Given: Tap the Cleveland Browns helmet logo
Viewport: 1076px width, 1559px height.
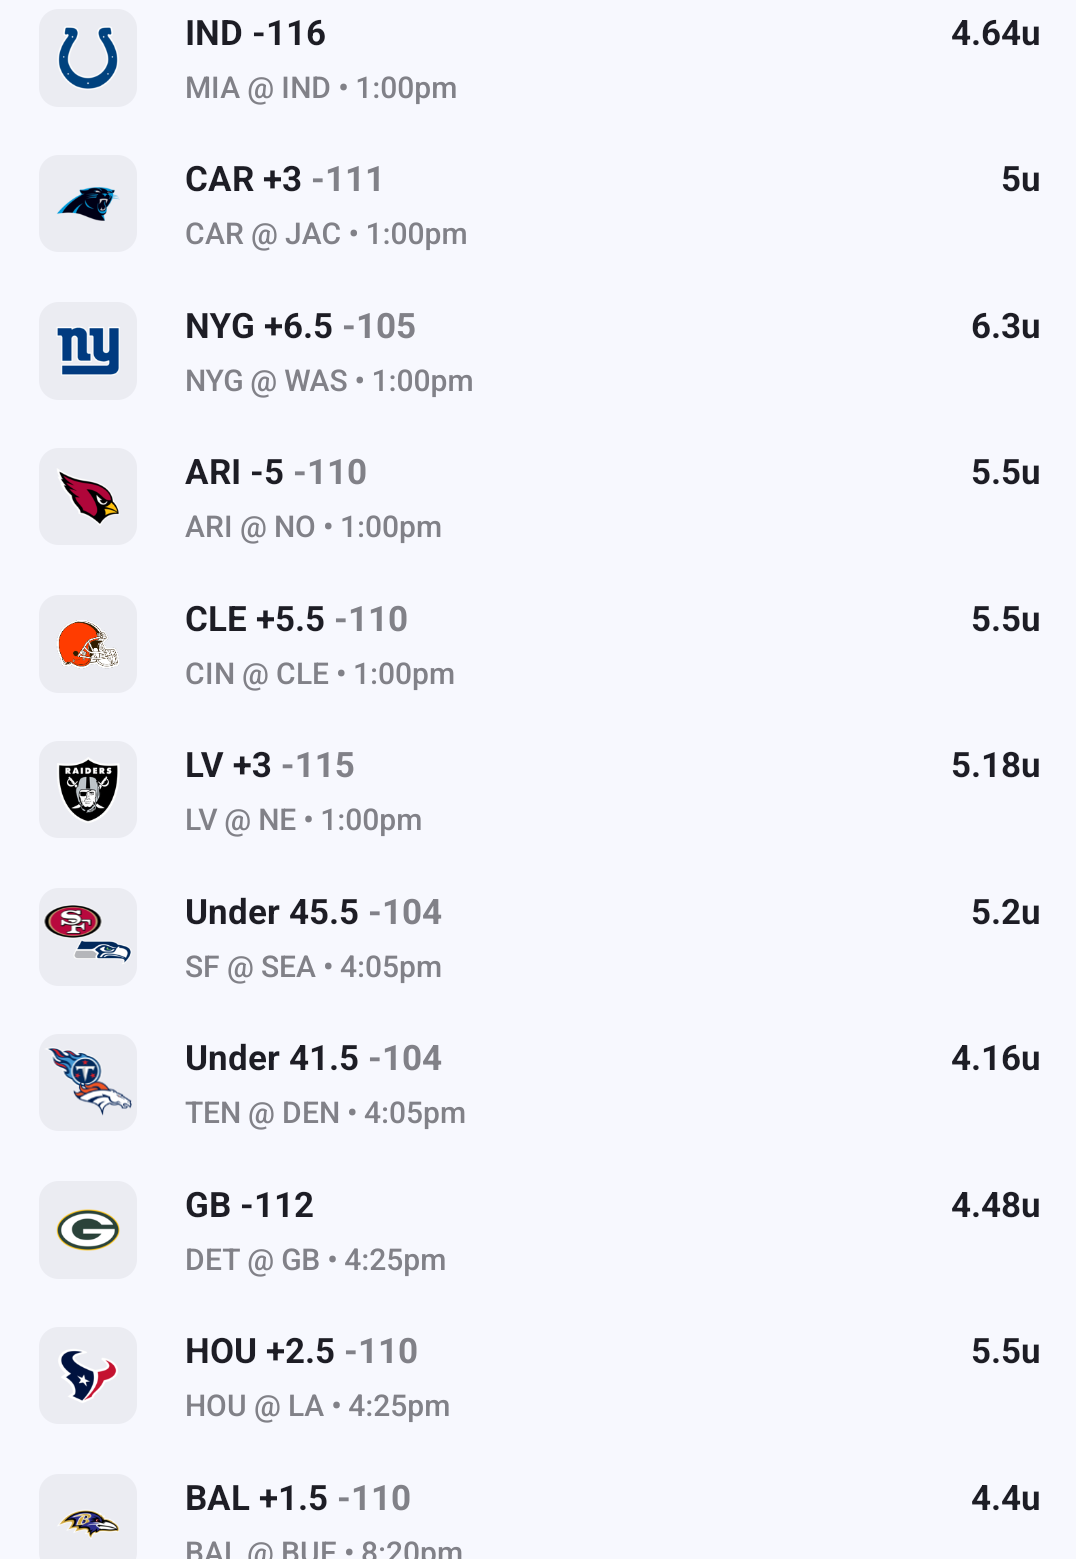Looking at the screenshot, I should coord(88,644).
